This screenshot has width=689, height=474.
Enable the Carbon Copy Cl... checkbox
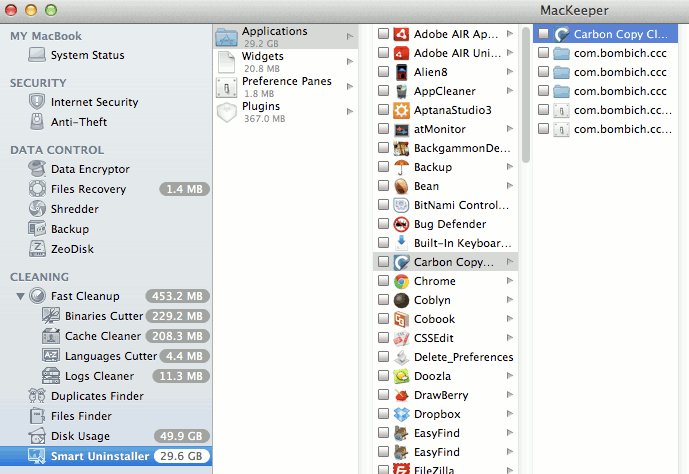pos(543,34)
